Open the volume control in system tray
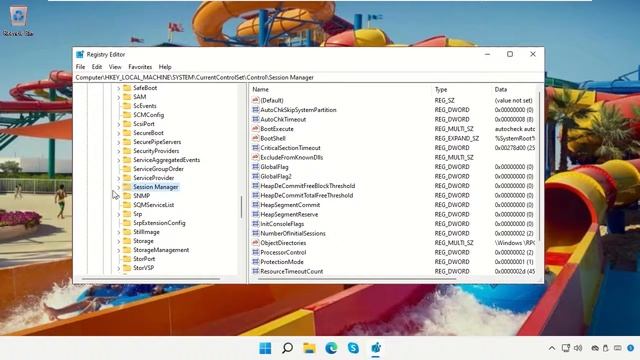This screenshot has width=640, height=360. (578, 348)
